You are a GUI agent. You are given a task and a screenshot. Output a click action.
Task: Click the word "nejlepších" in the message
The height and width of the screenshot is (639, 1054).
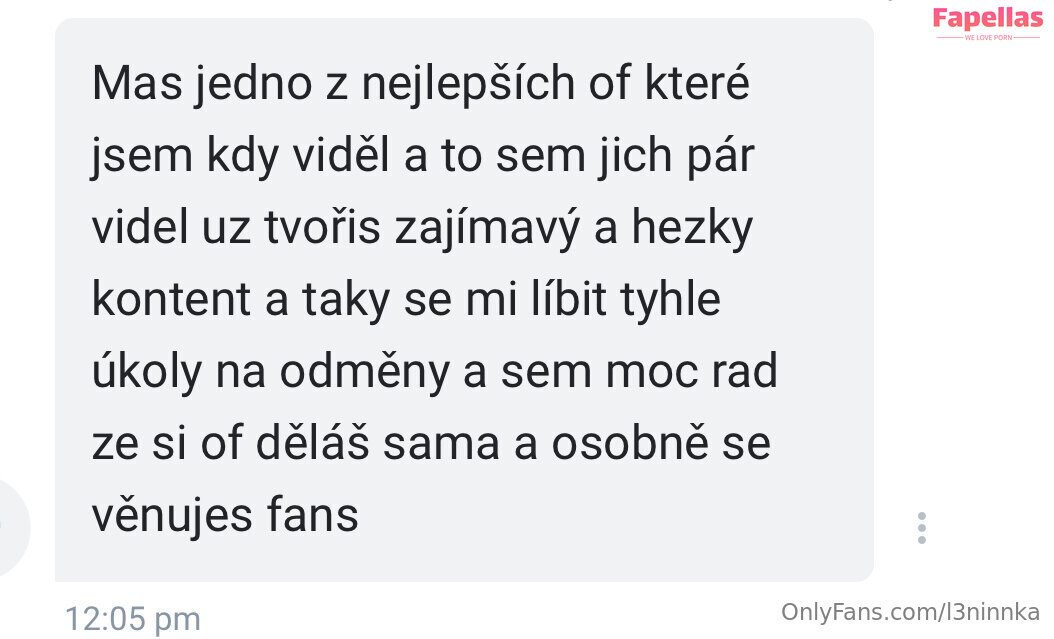(x=468, y=84)
